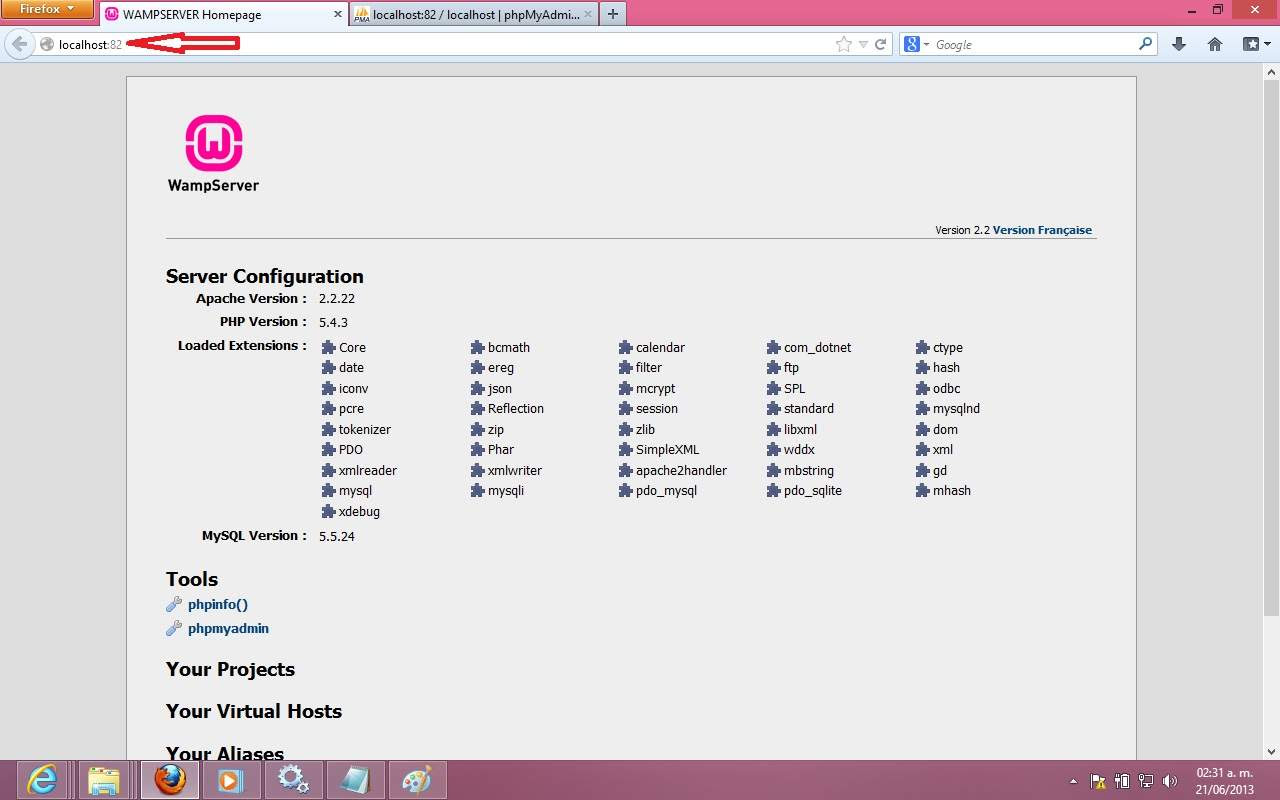Select MySQL version value 5.5.24
The height and width of the screenshot is (800, 1280).
point(337,536)
